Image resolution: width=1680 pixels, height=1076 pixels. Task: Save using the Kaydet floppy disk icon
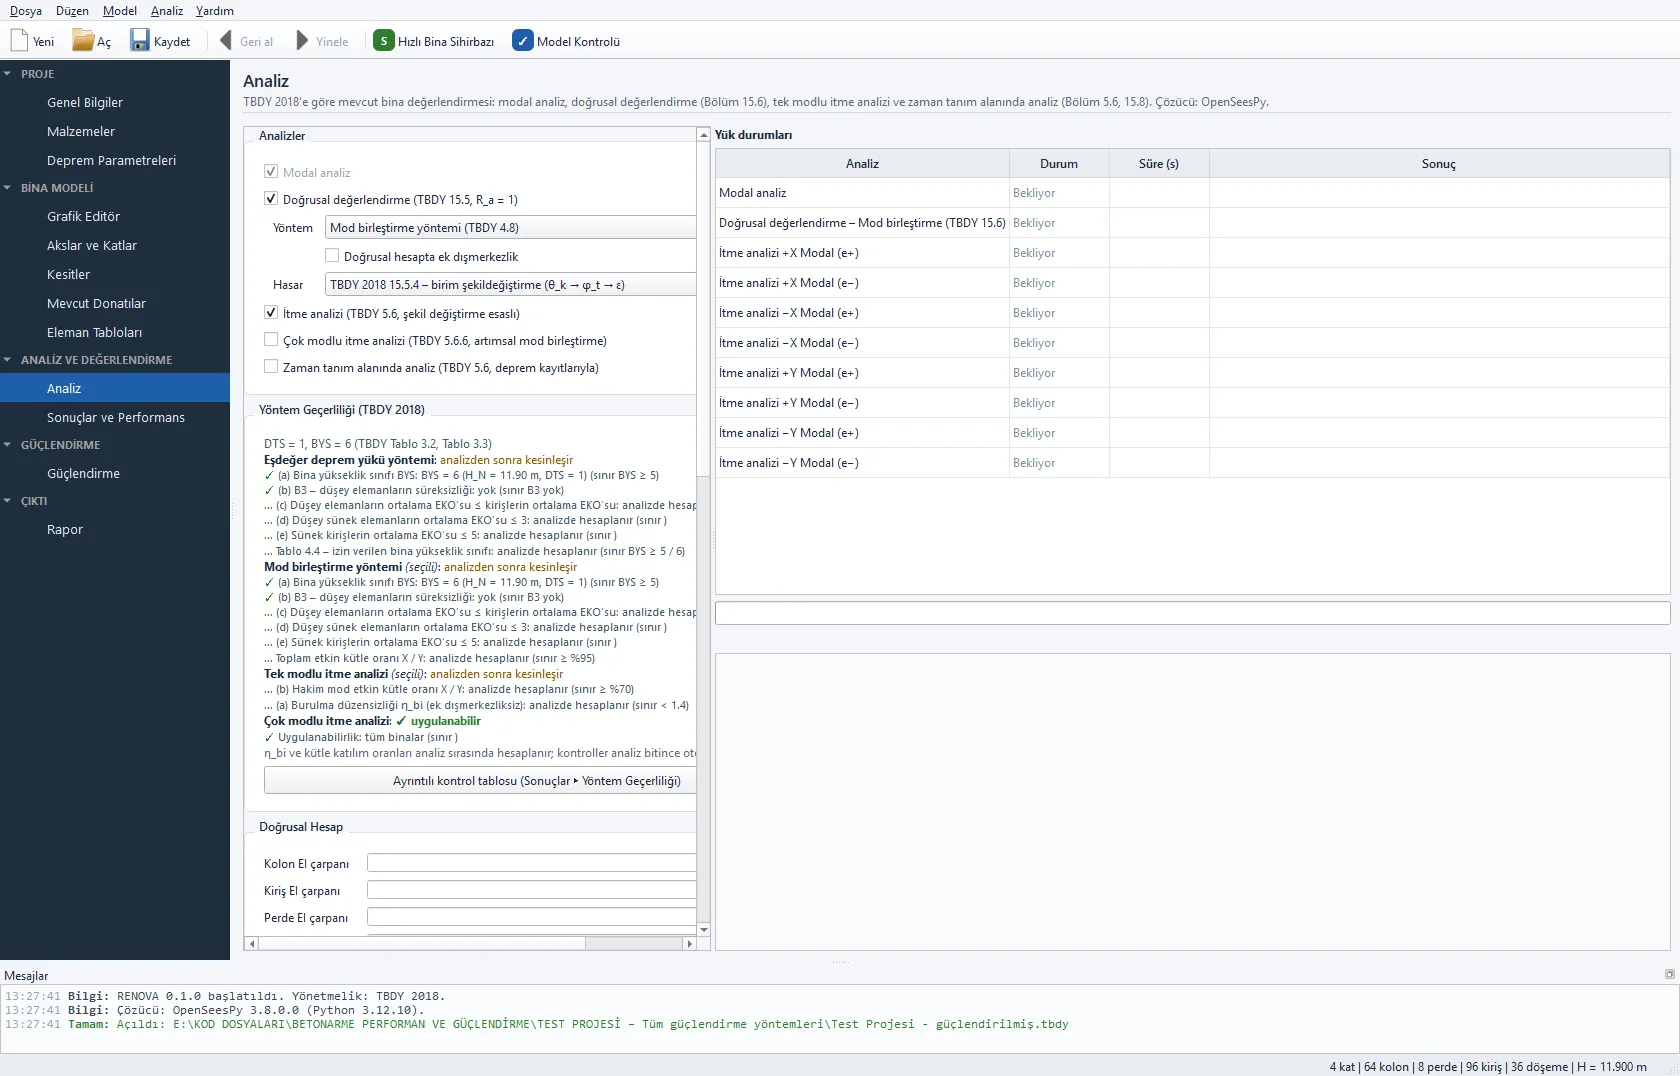coord(140,41)
